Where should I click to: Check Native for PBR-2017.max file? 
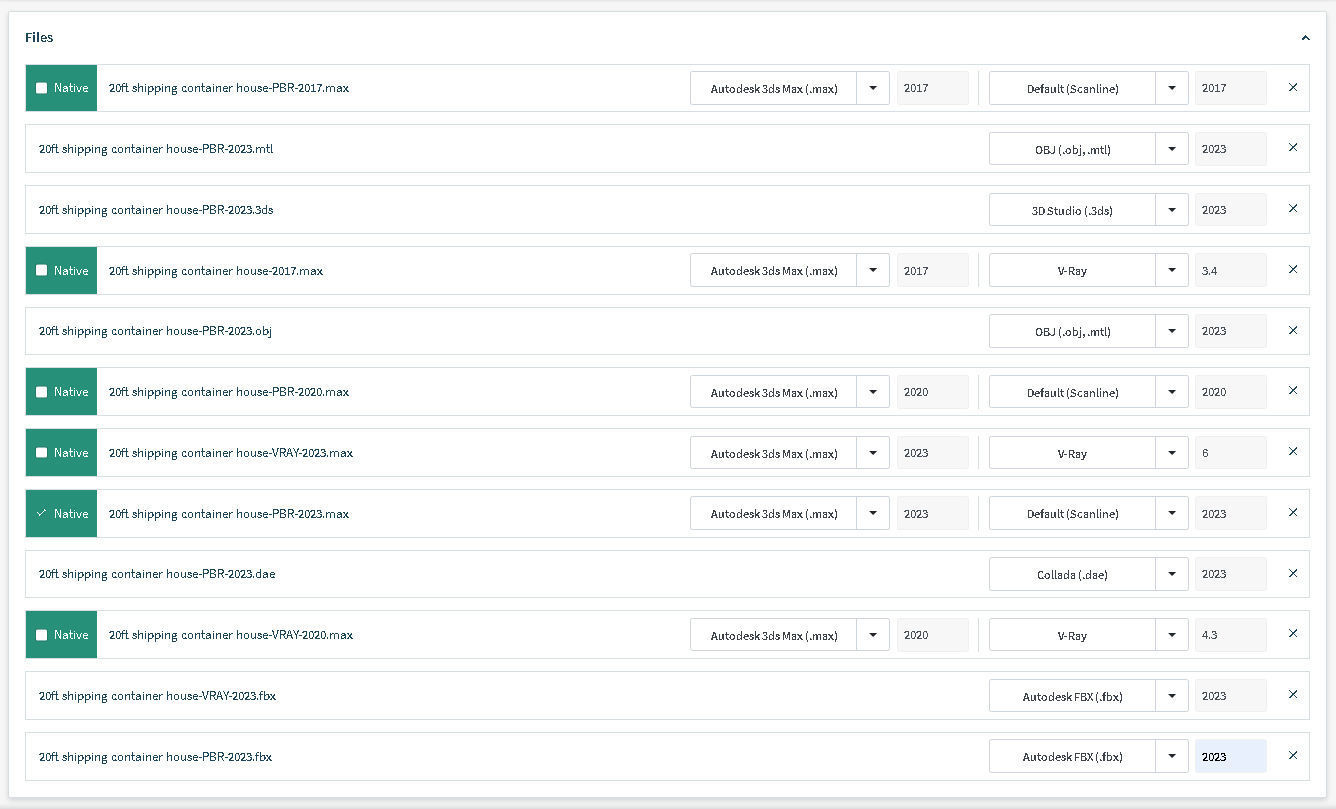pyautogui.click(x=41, y=88)
